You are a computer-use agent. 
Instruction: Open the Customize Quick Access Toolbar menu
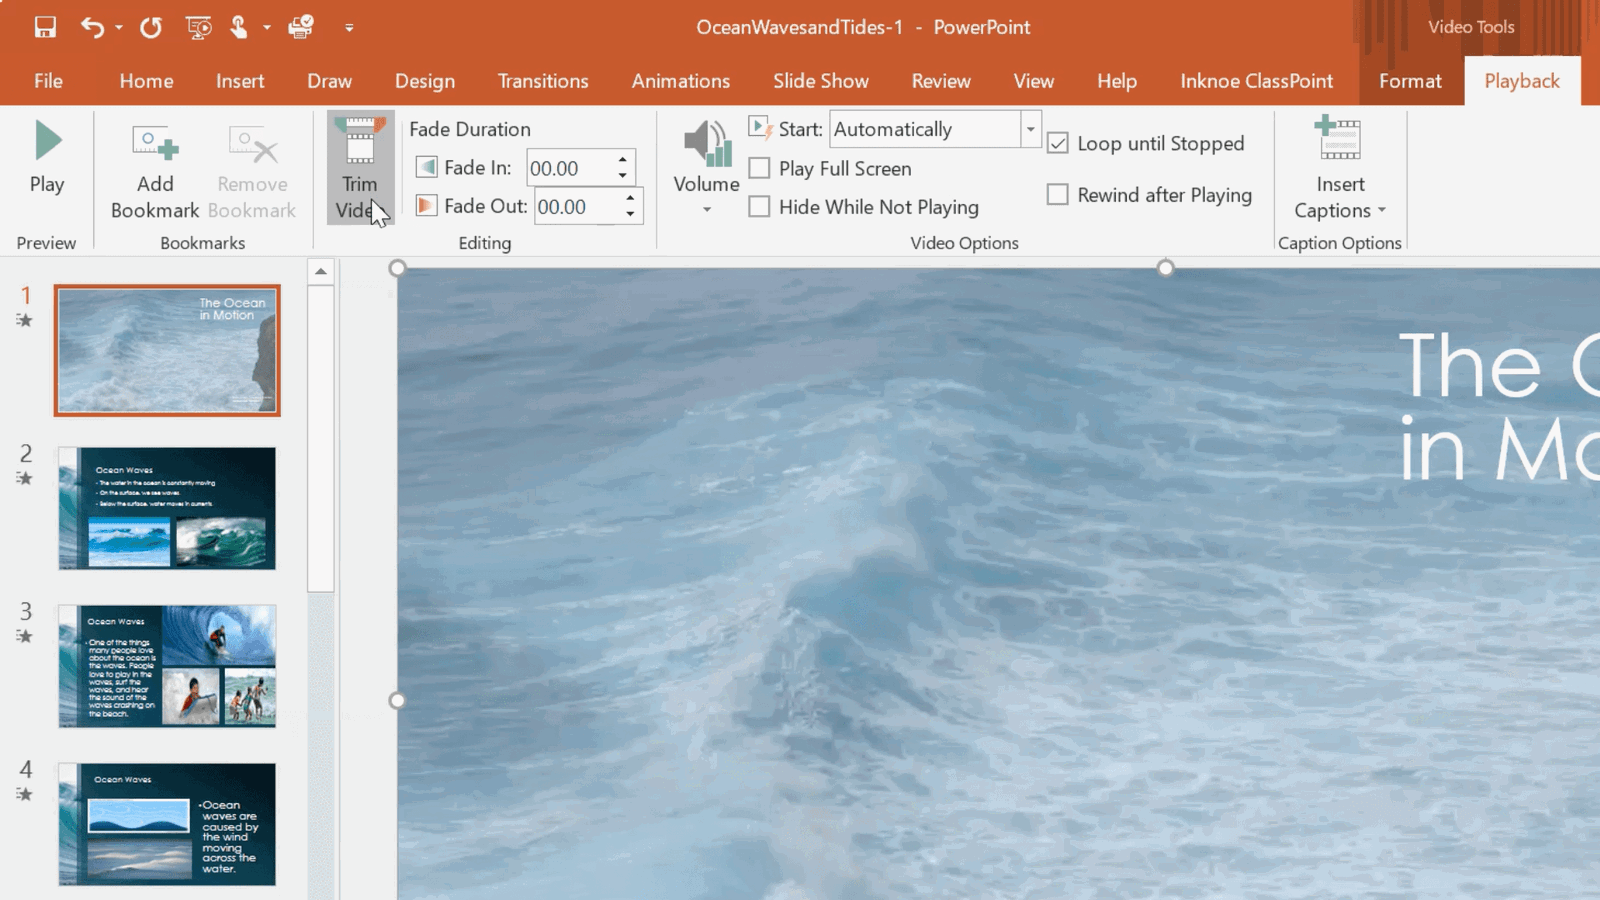(x=348, y=29)
